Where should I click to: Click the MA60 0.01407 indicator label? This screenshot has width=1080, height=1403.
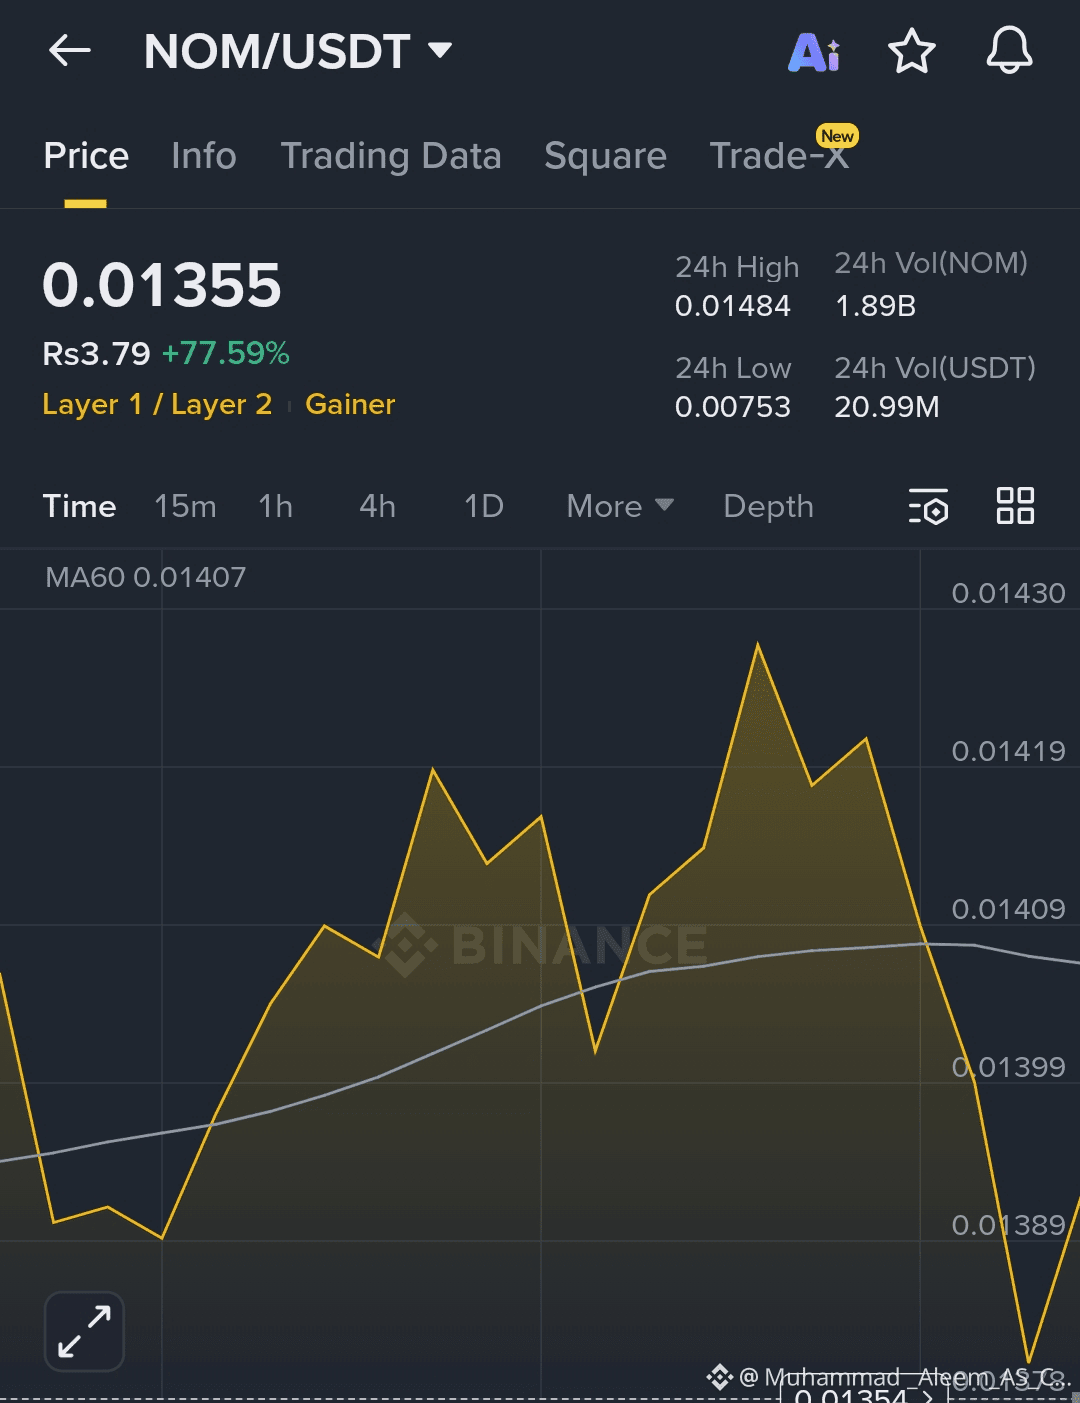click(146, 577)
